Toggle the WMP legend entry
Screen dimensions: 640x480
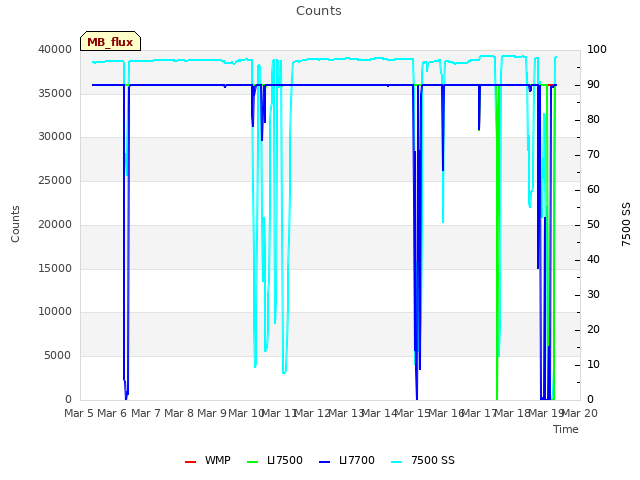pos(207,461)
